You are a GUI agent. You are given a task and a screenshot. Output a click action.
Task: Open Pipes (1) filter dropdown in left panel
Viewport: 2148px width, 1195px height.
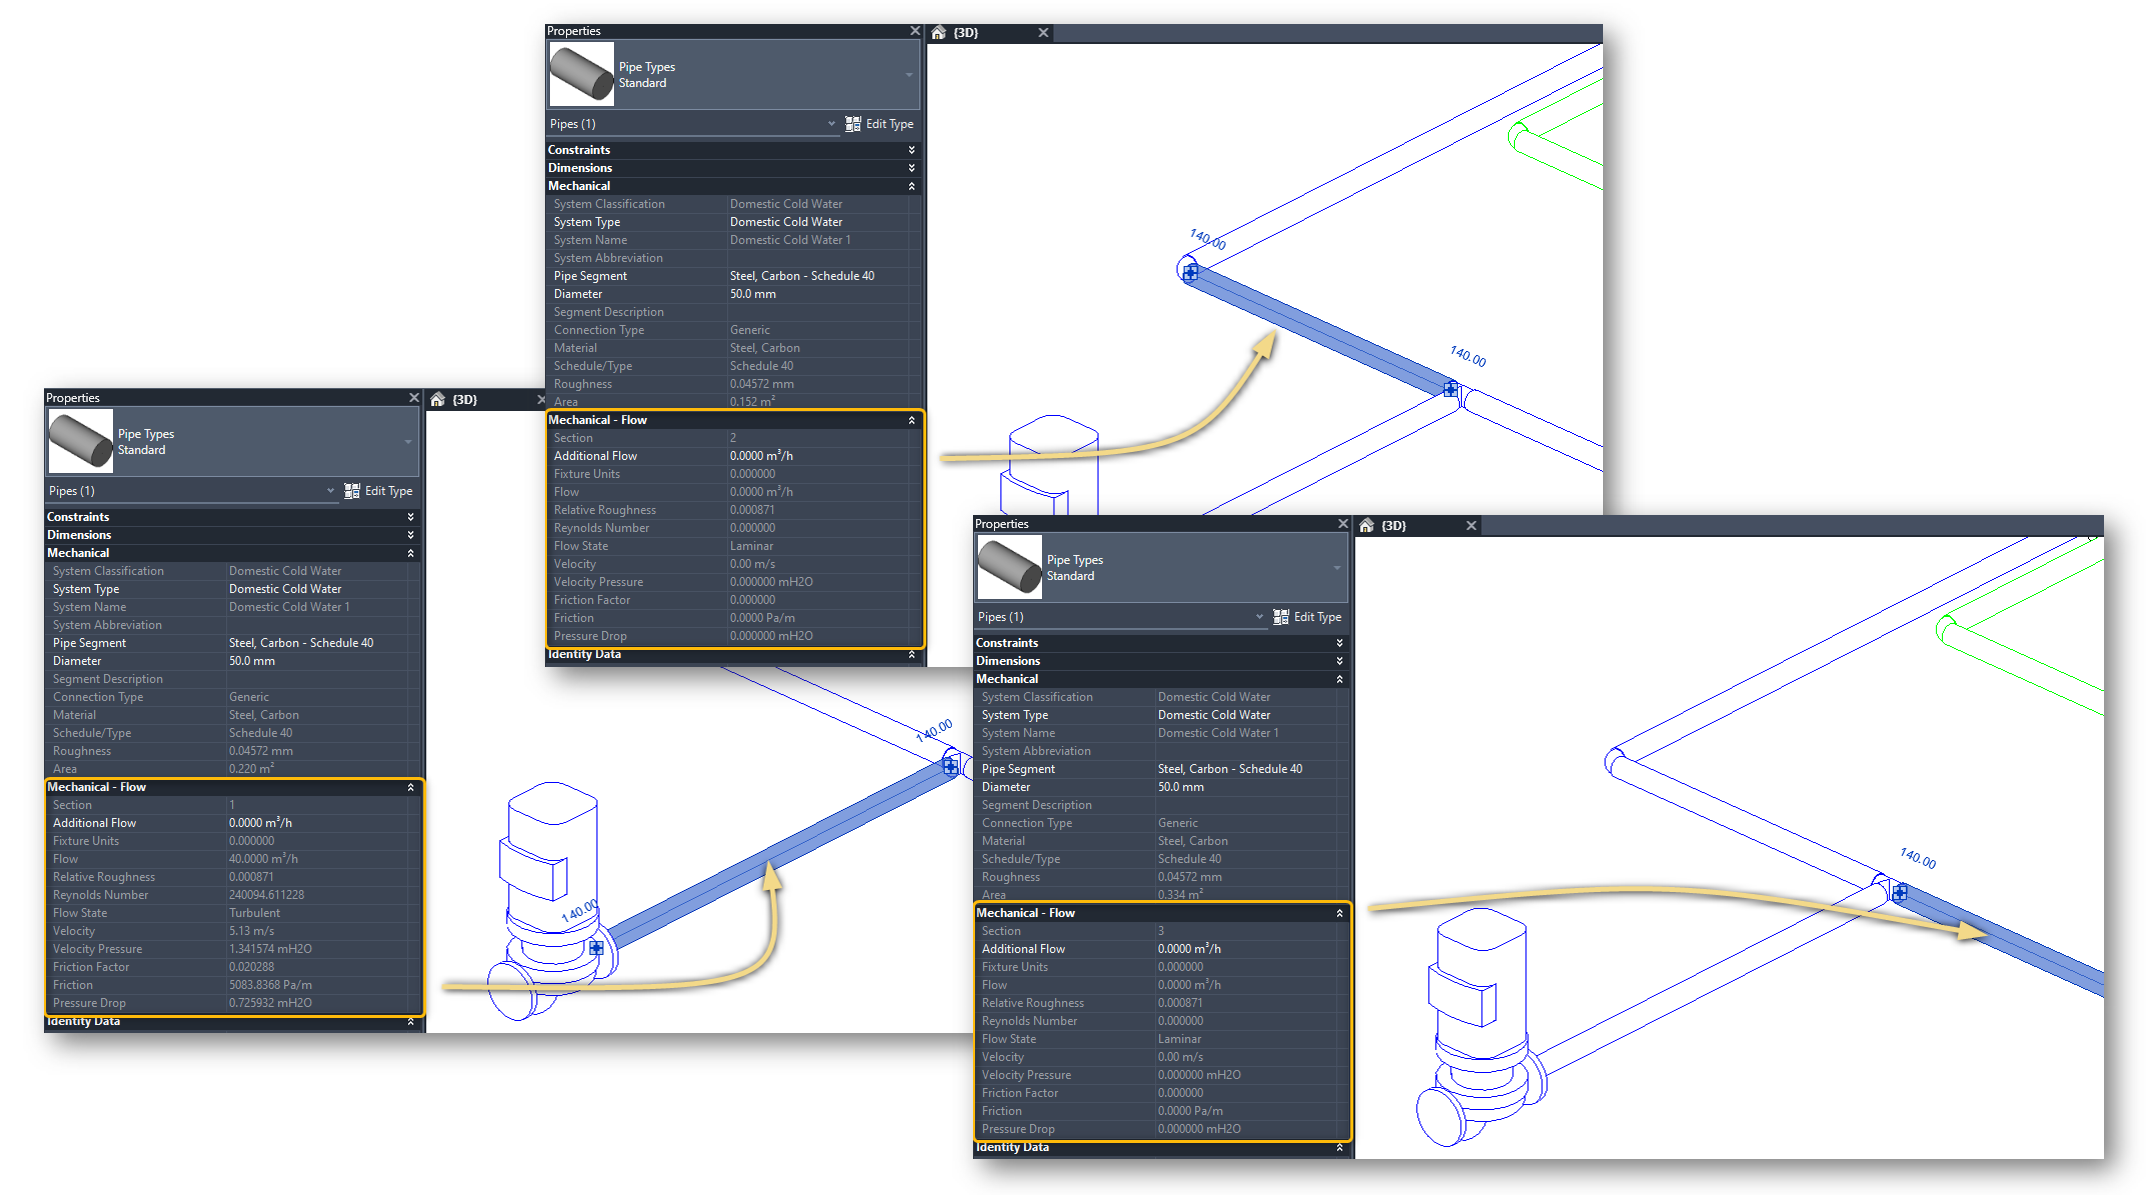click(x=330, y=491)
